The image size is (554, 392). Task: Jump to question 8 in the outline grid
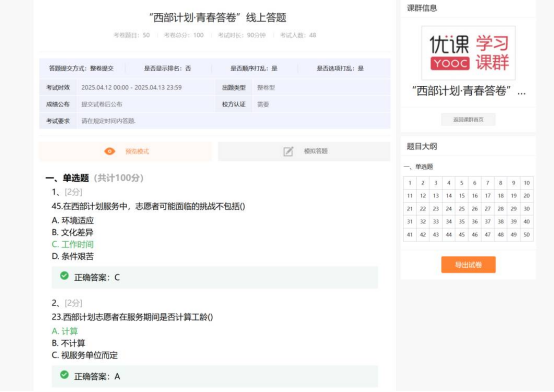click(501, 183)
